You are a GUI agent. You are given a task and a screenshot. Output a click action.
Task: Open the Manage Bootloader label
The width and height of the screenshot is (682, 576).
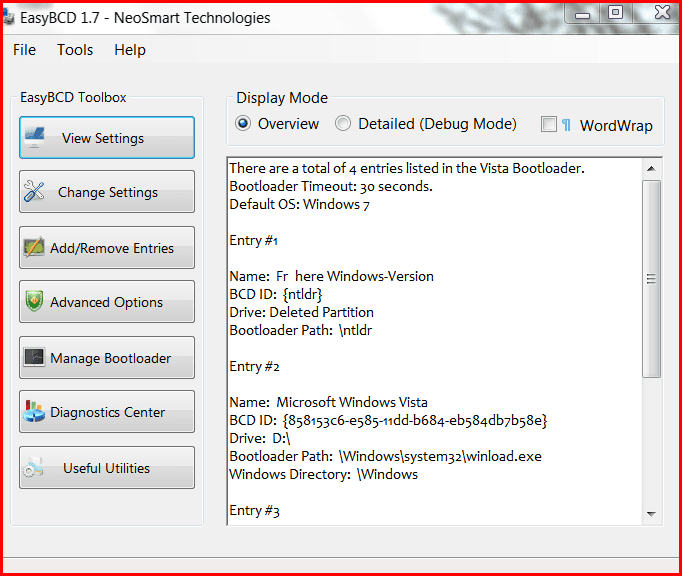tap(110, 358)
